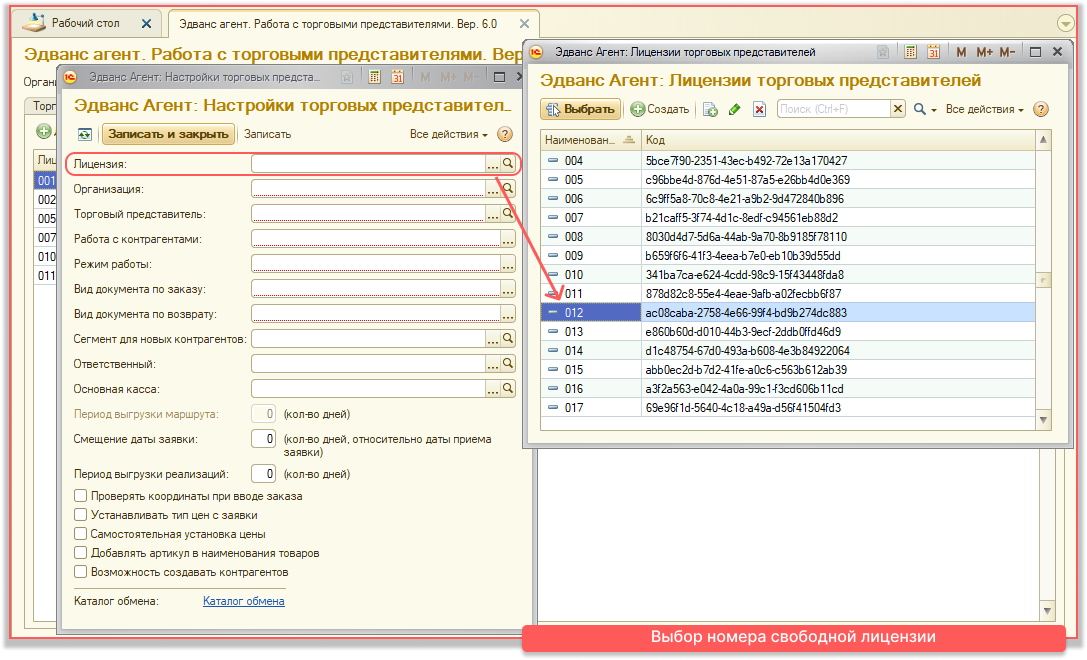Click the green pencil edit icon

735,109
